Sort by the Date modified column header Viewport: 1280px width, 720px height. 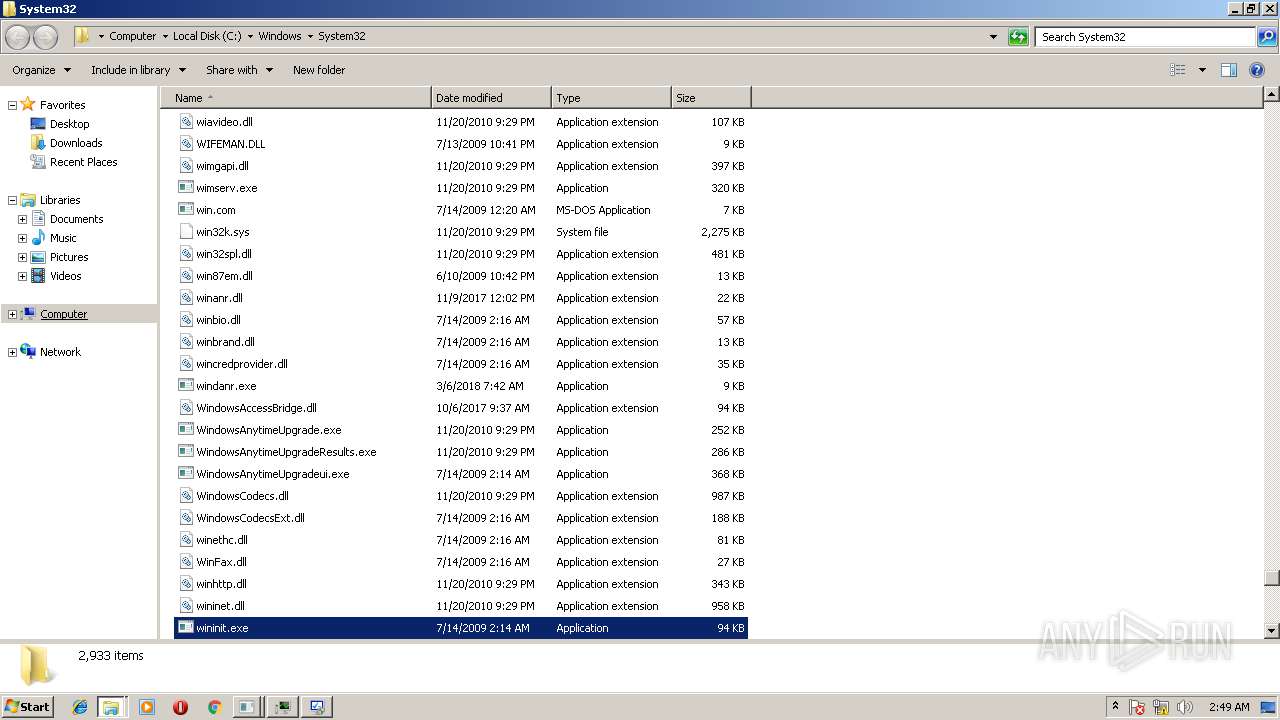tap(491, 98)
